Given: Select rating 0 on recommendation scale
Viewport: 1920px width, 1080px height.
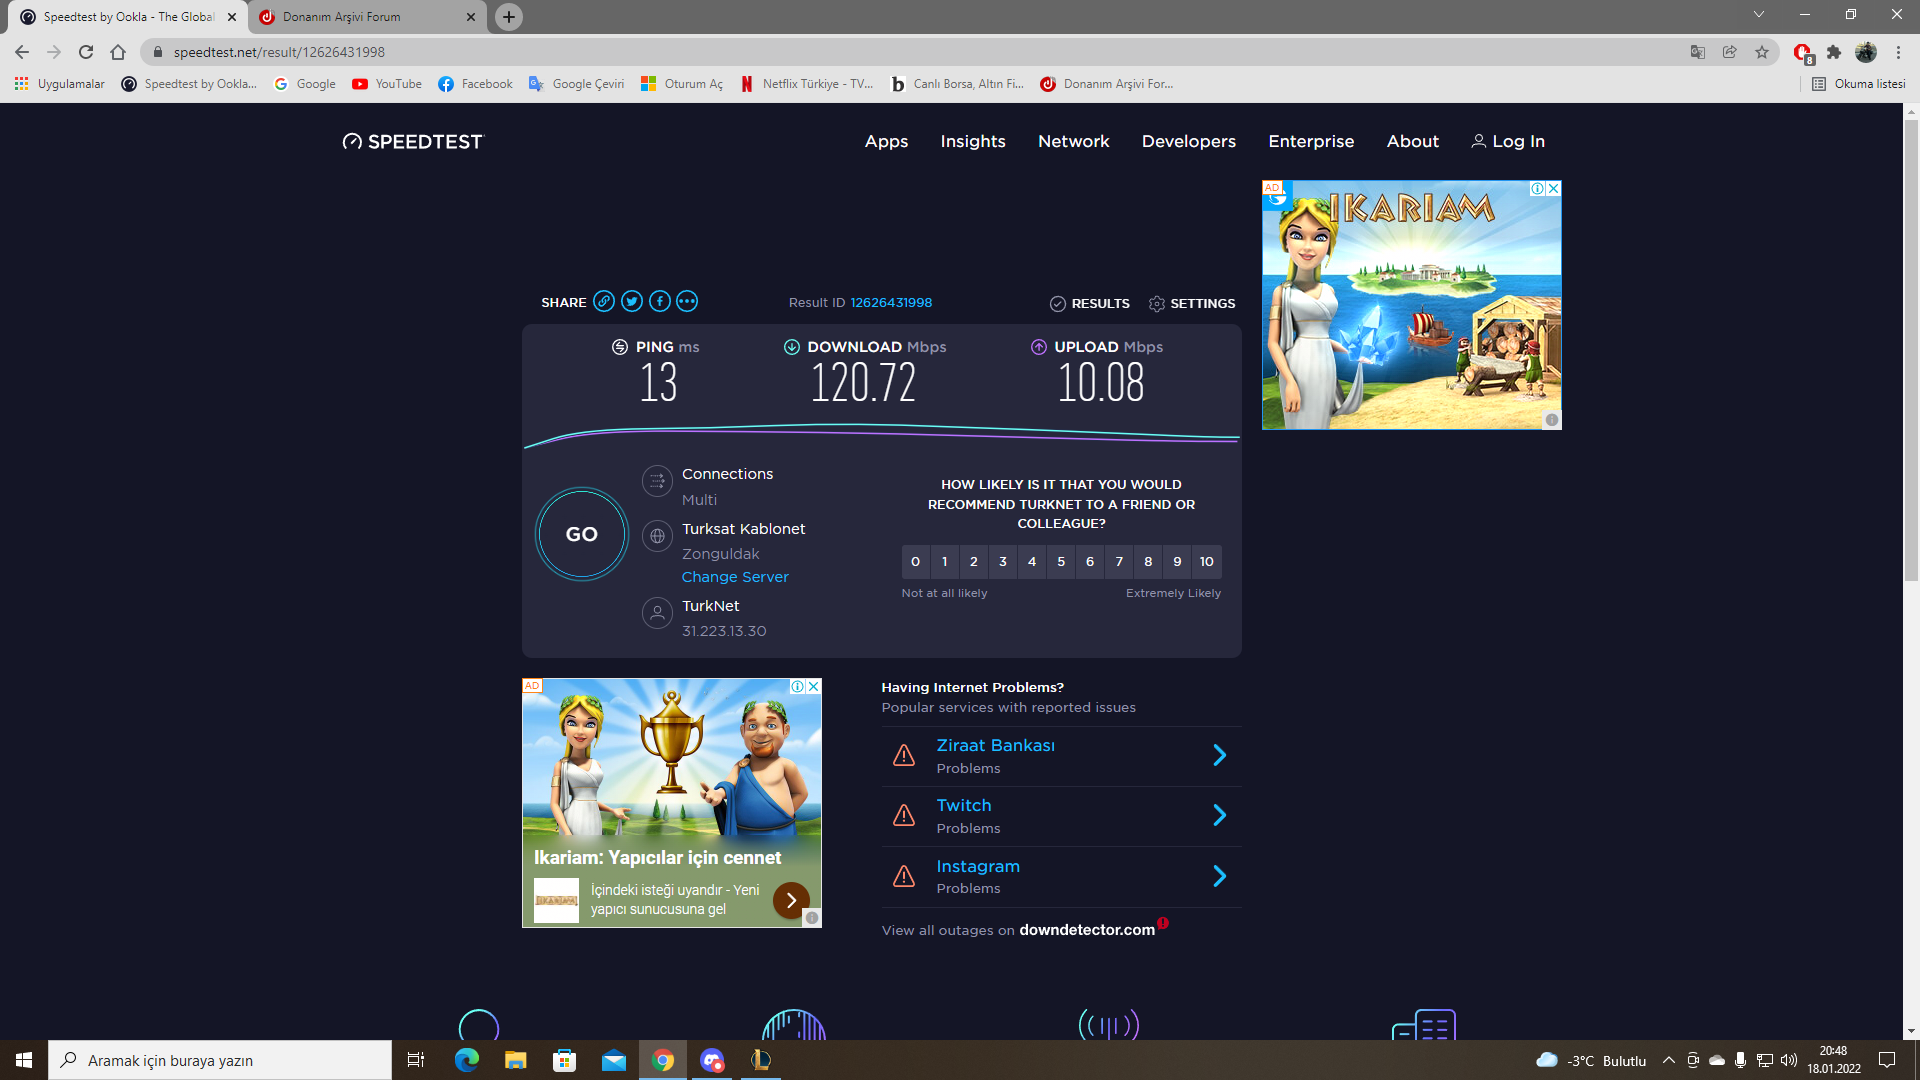Looking at the screenshot, I should 915,562.
